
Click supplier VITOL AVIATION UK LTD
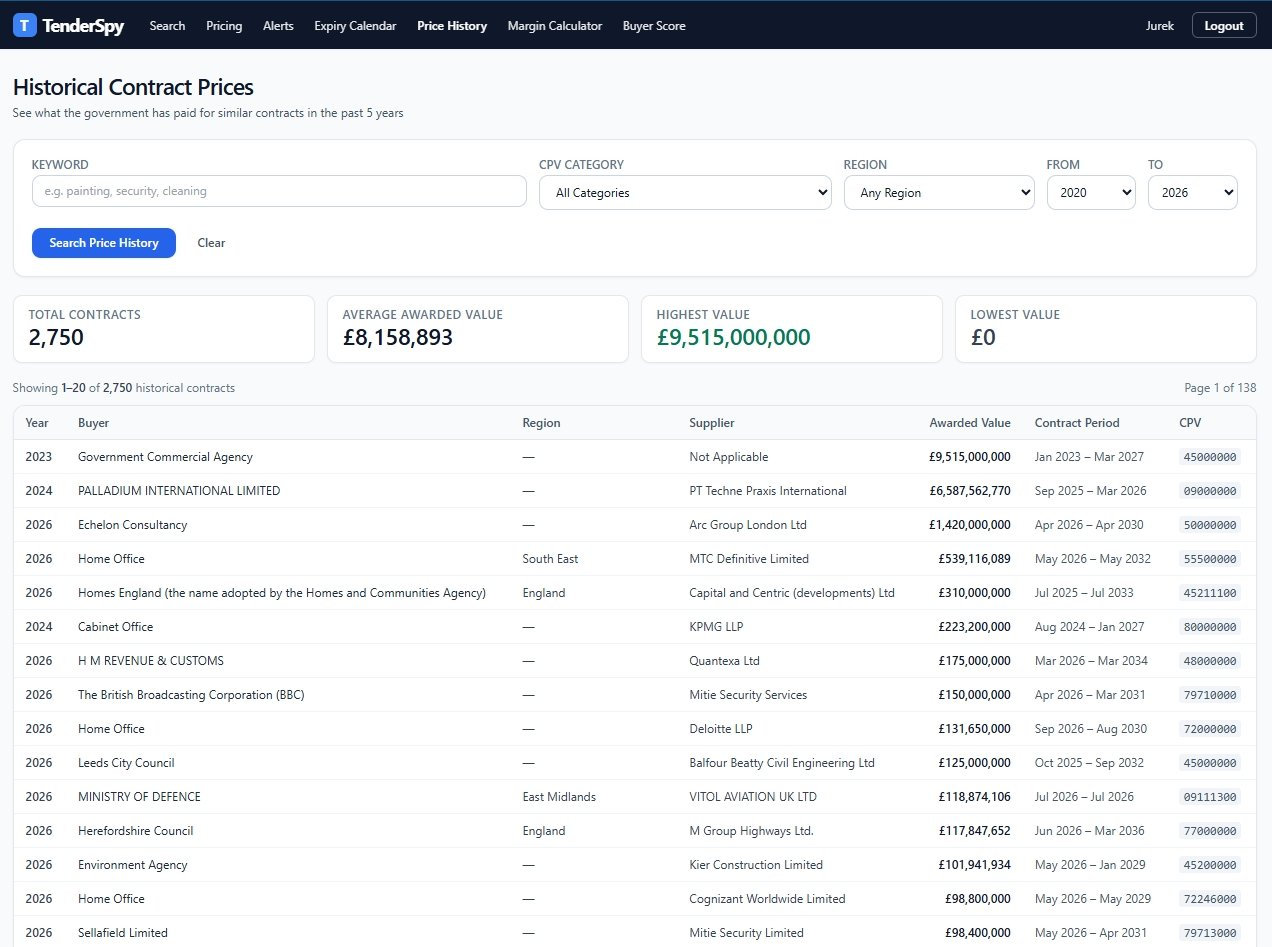coord(753,797)
